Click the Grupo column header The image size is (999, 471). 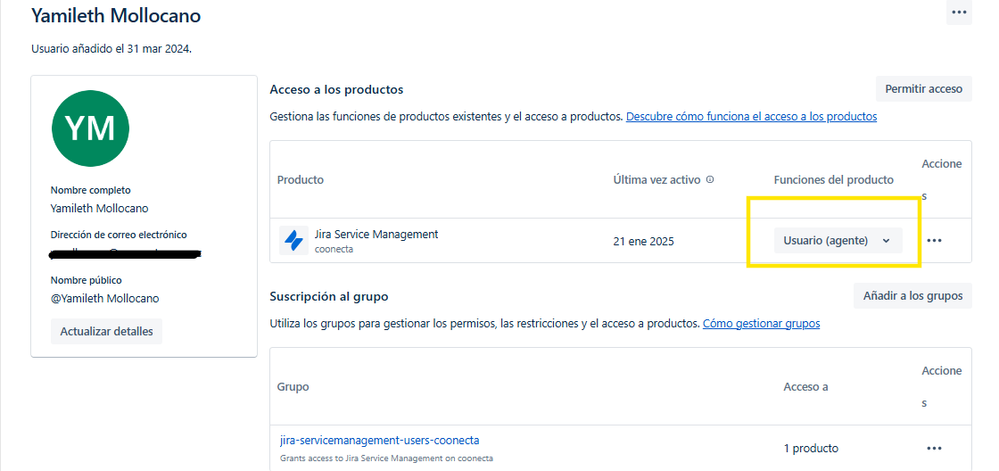[x=293, y=387]
